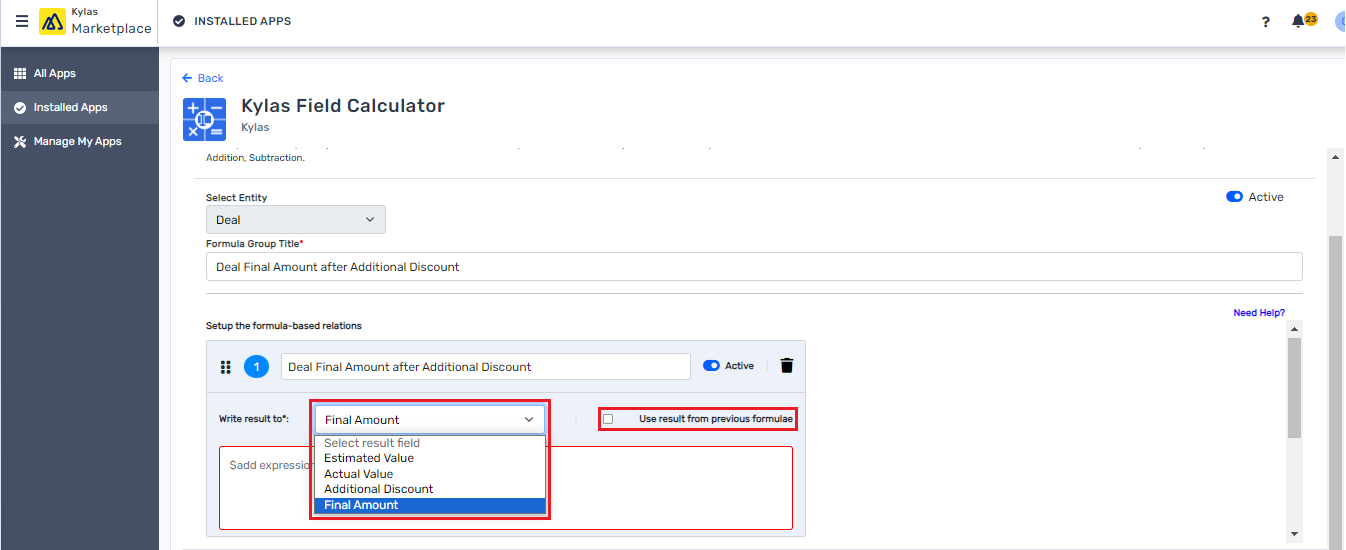
Task: Delete formula using trash icon
Action: [787, 366]
